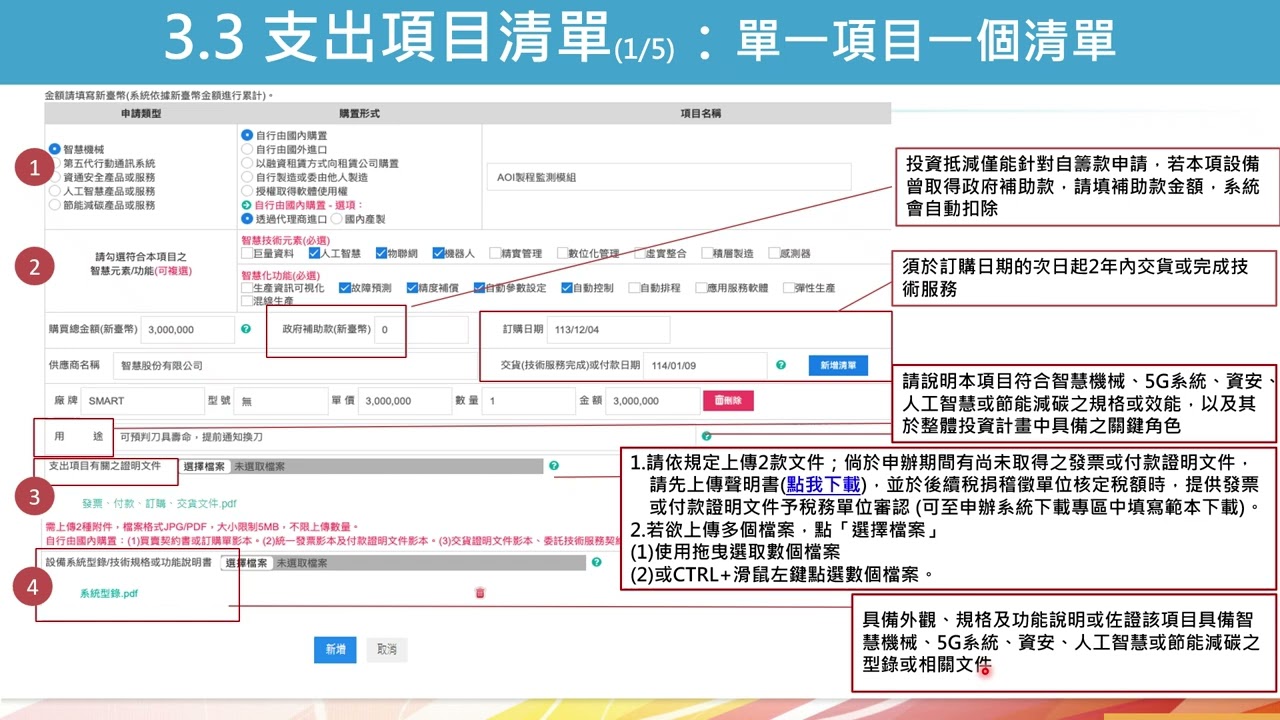
Task: Click the red 刪除 button
Action: (x=728, y=400)
